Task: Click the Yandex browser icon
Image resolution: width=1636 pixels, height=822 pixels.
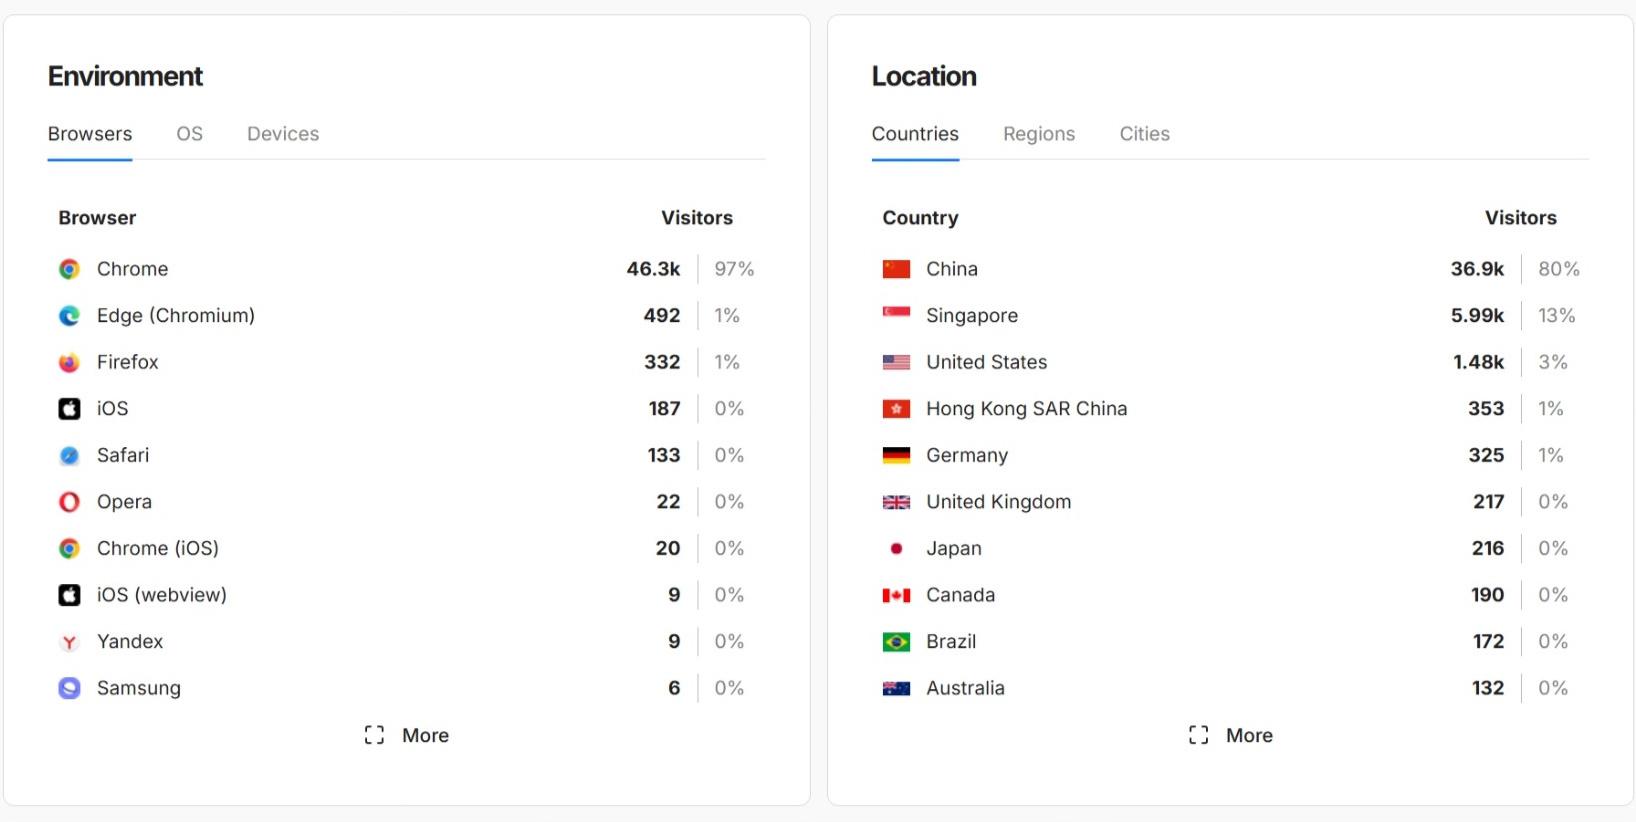Action: 69,642
